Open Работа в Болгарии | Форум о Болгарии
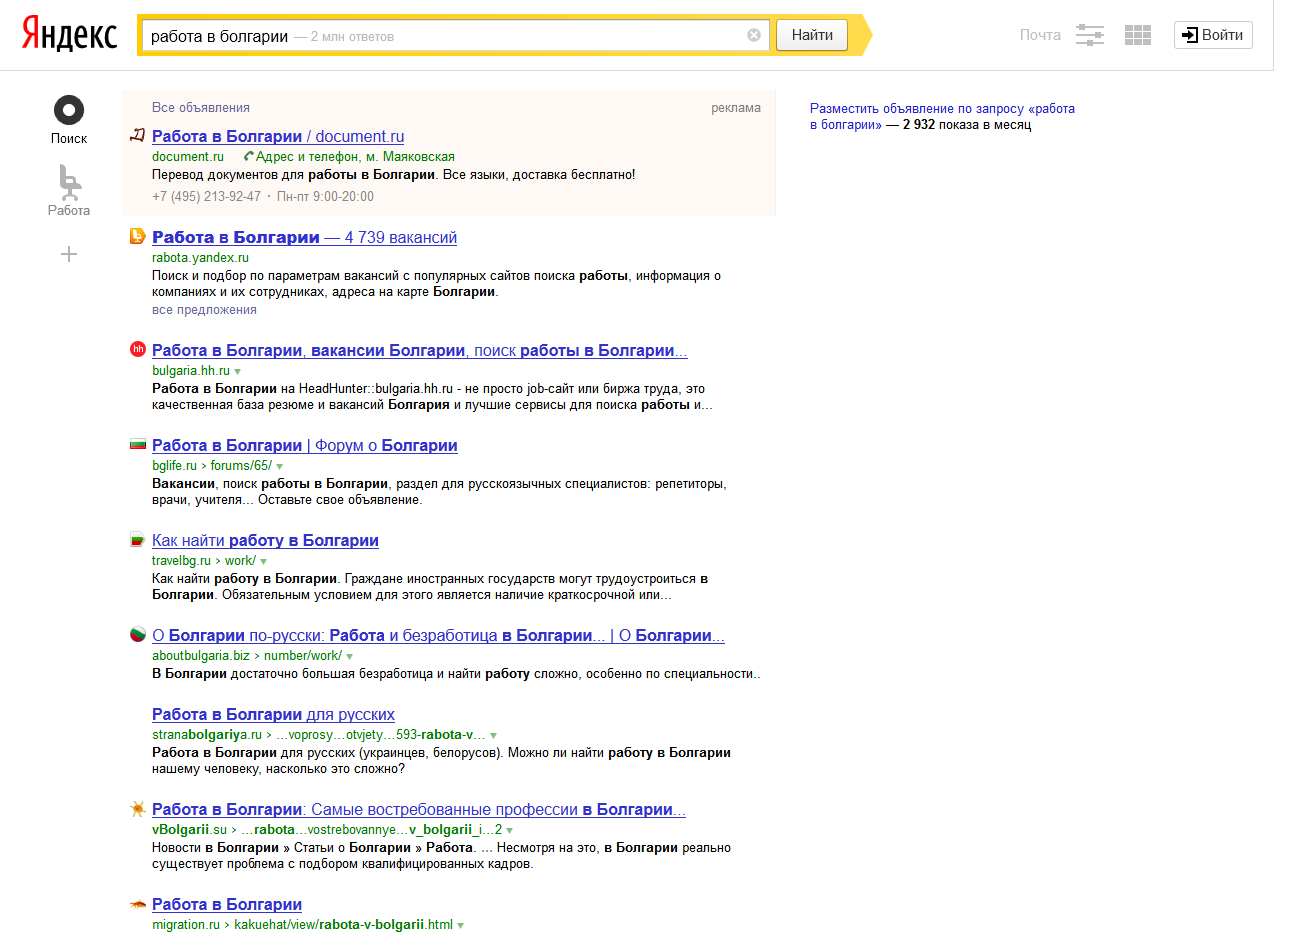The width and height of the screenshot is (1290, 935). [x=305, y=445]
